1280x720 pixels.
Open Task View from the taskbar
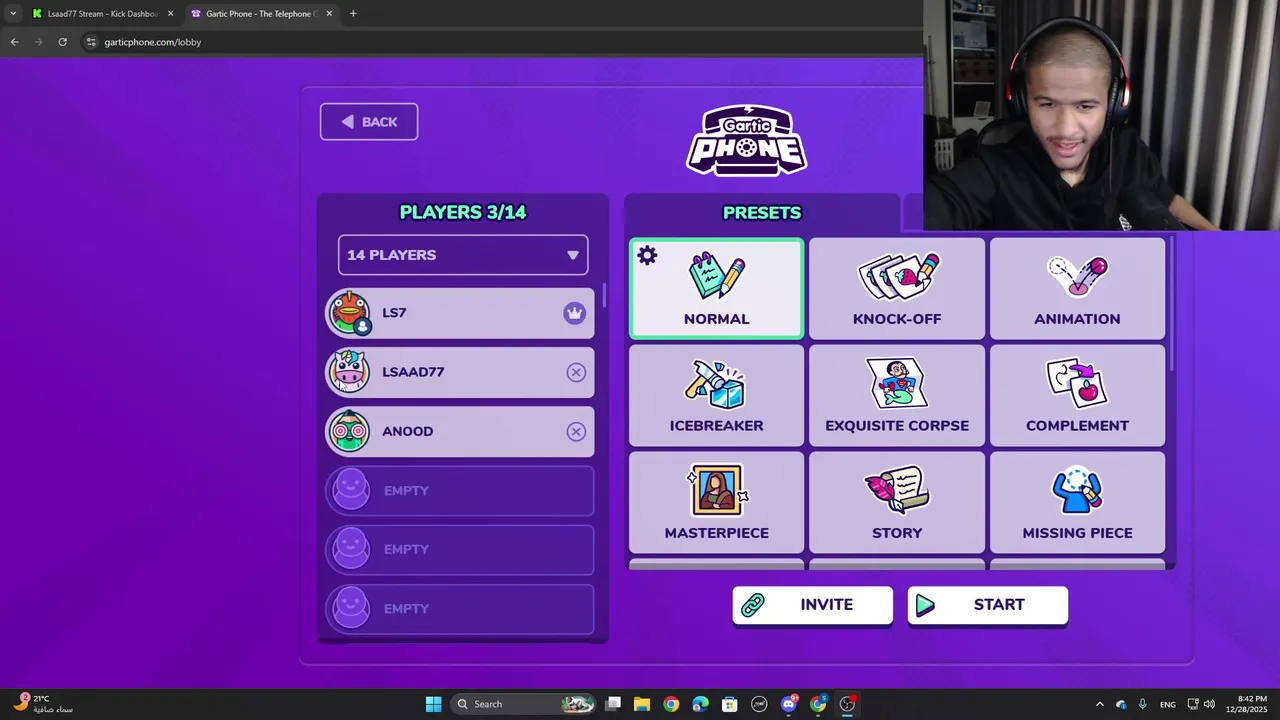pos(613,704)
